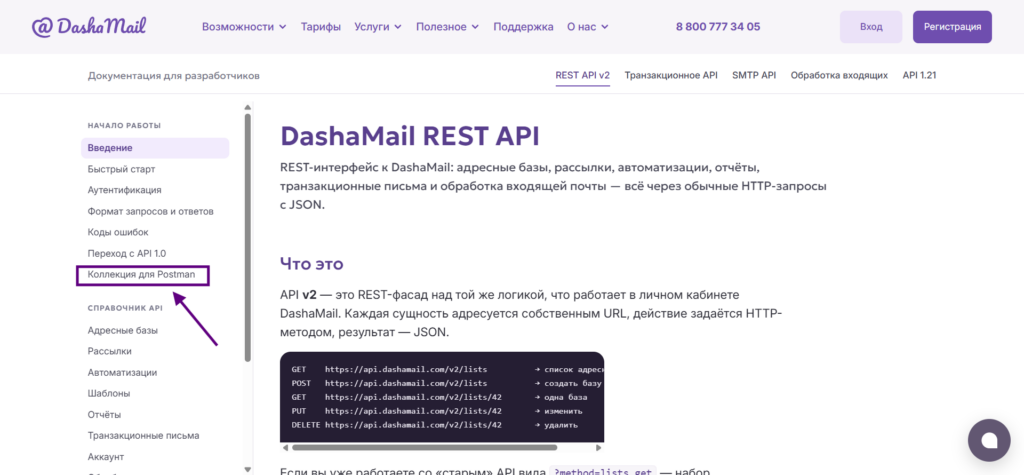Expand the Услуги dropdown menu
This screenshot has height=475, width=1024.
(378, 27)
